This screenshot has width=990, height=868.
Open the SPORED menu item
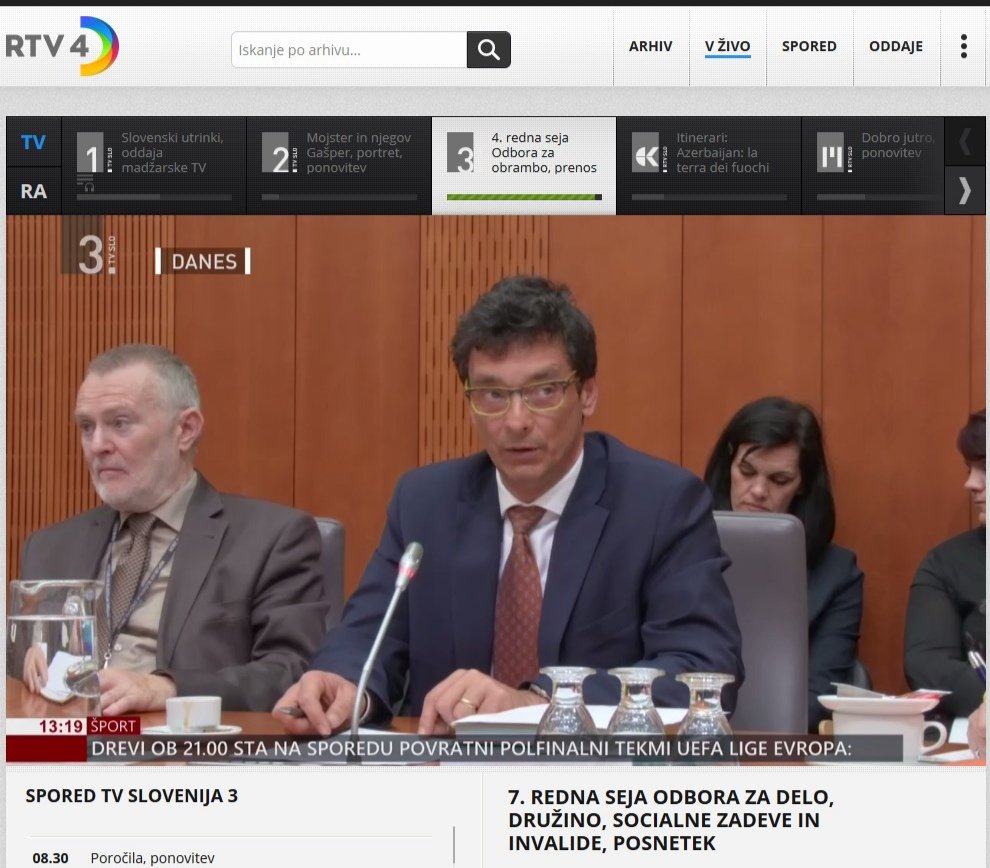[809, 46]
